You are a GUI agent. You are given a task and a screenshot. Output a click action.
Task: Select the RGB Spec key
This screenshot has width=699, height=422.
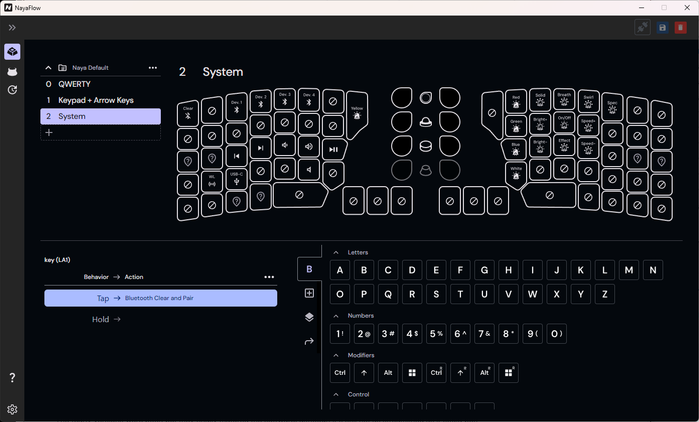[x=612, y=107]
